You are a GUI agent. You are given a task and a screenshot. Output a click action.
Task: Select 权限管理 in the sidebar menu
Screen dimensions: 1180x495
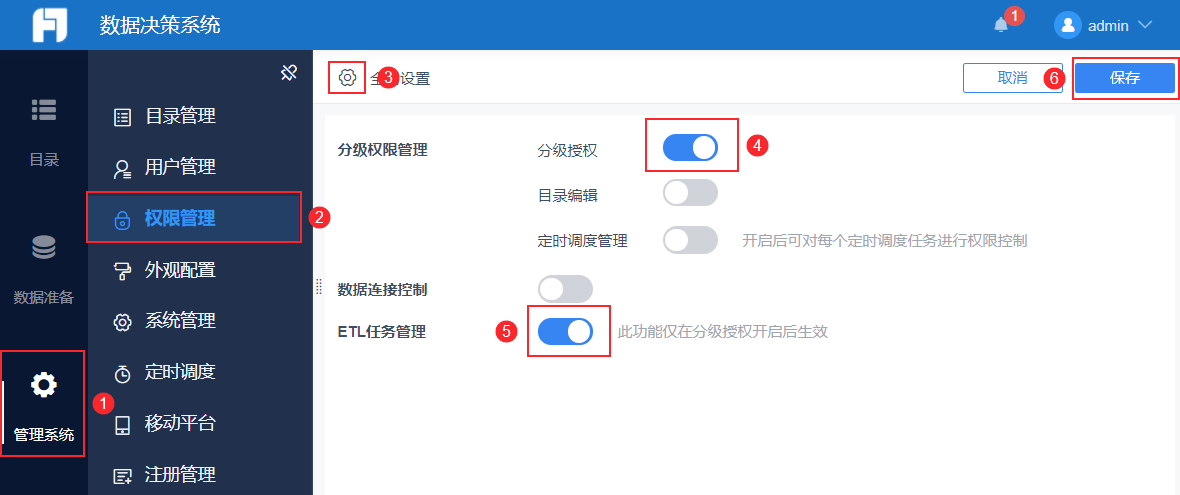pyautogui.click(x=180, y=218)
